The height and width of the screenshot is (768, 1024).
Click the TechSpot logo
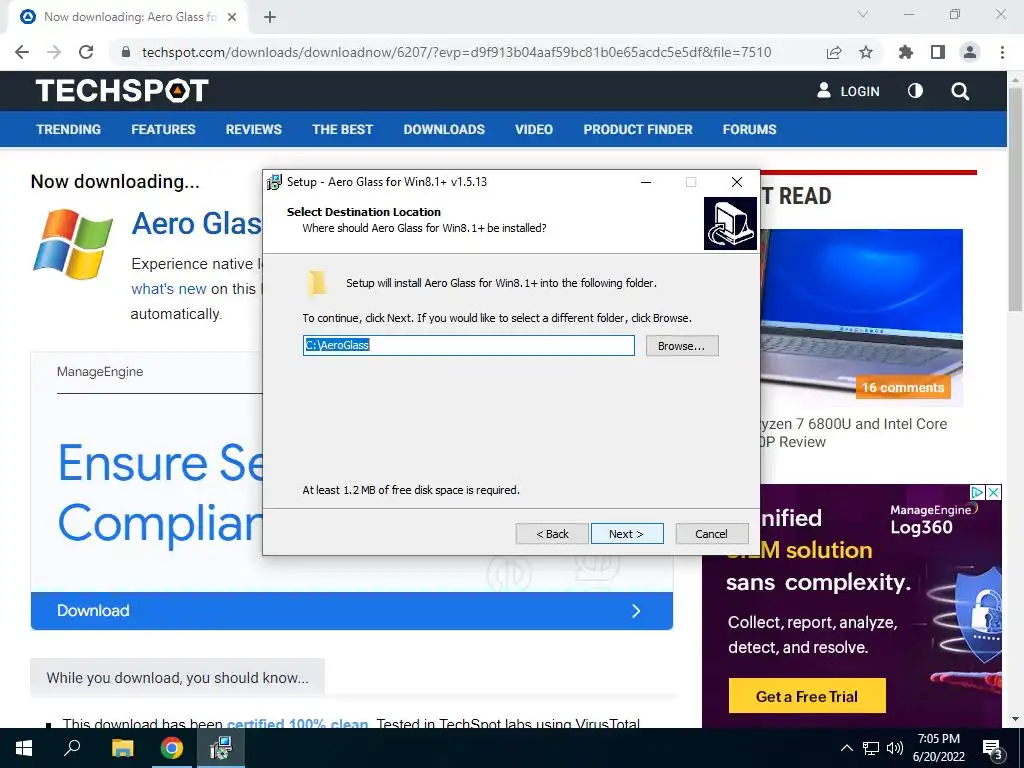tap(122, 91)
